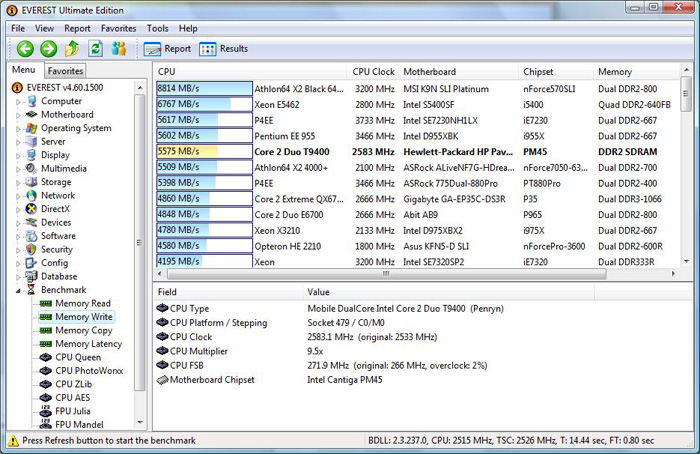This screenshot has width=700, height=454.
Task: Select the CPU Queen benchmark
Action: (x=78, y=358)
